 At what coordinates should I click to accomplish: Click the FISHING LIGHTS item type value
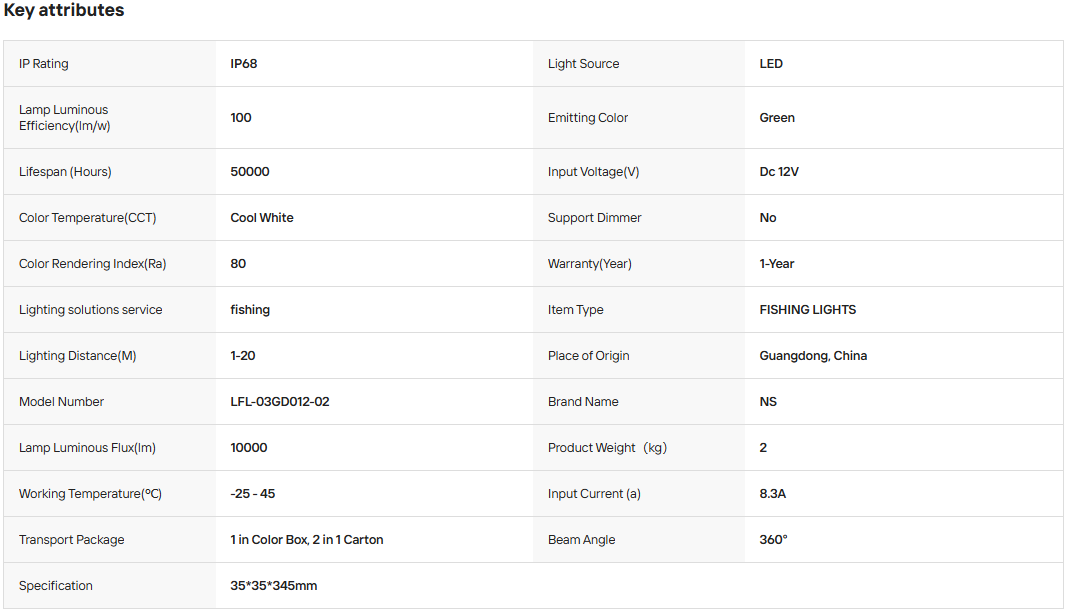[808, 310]
